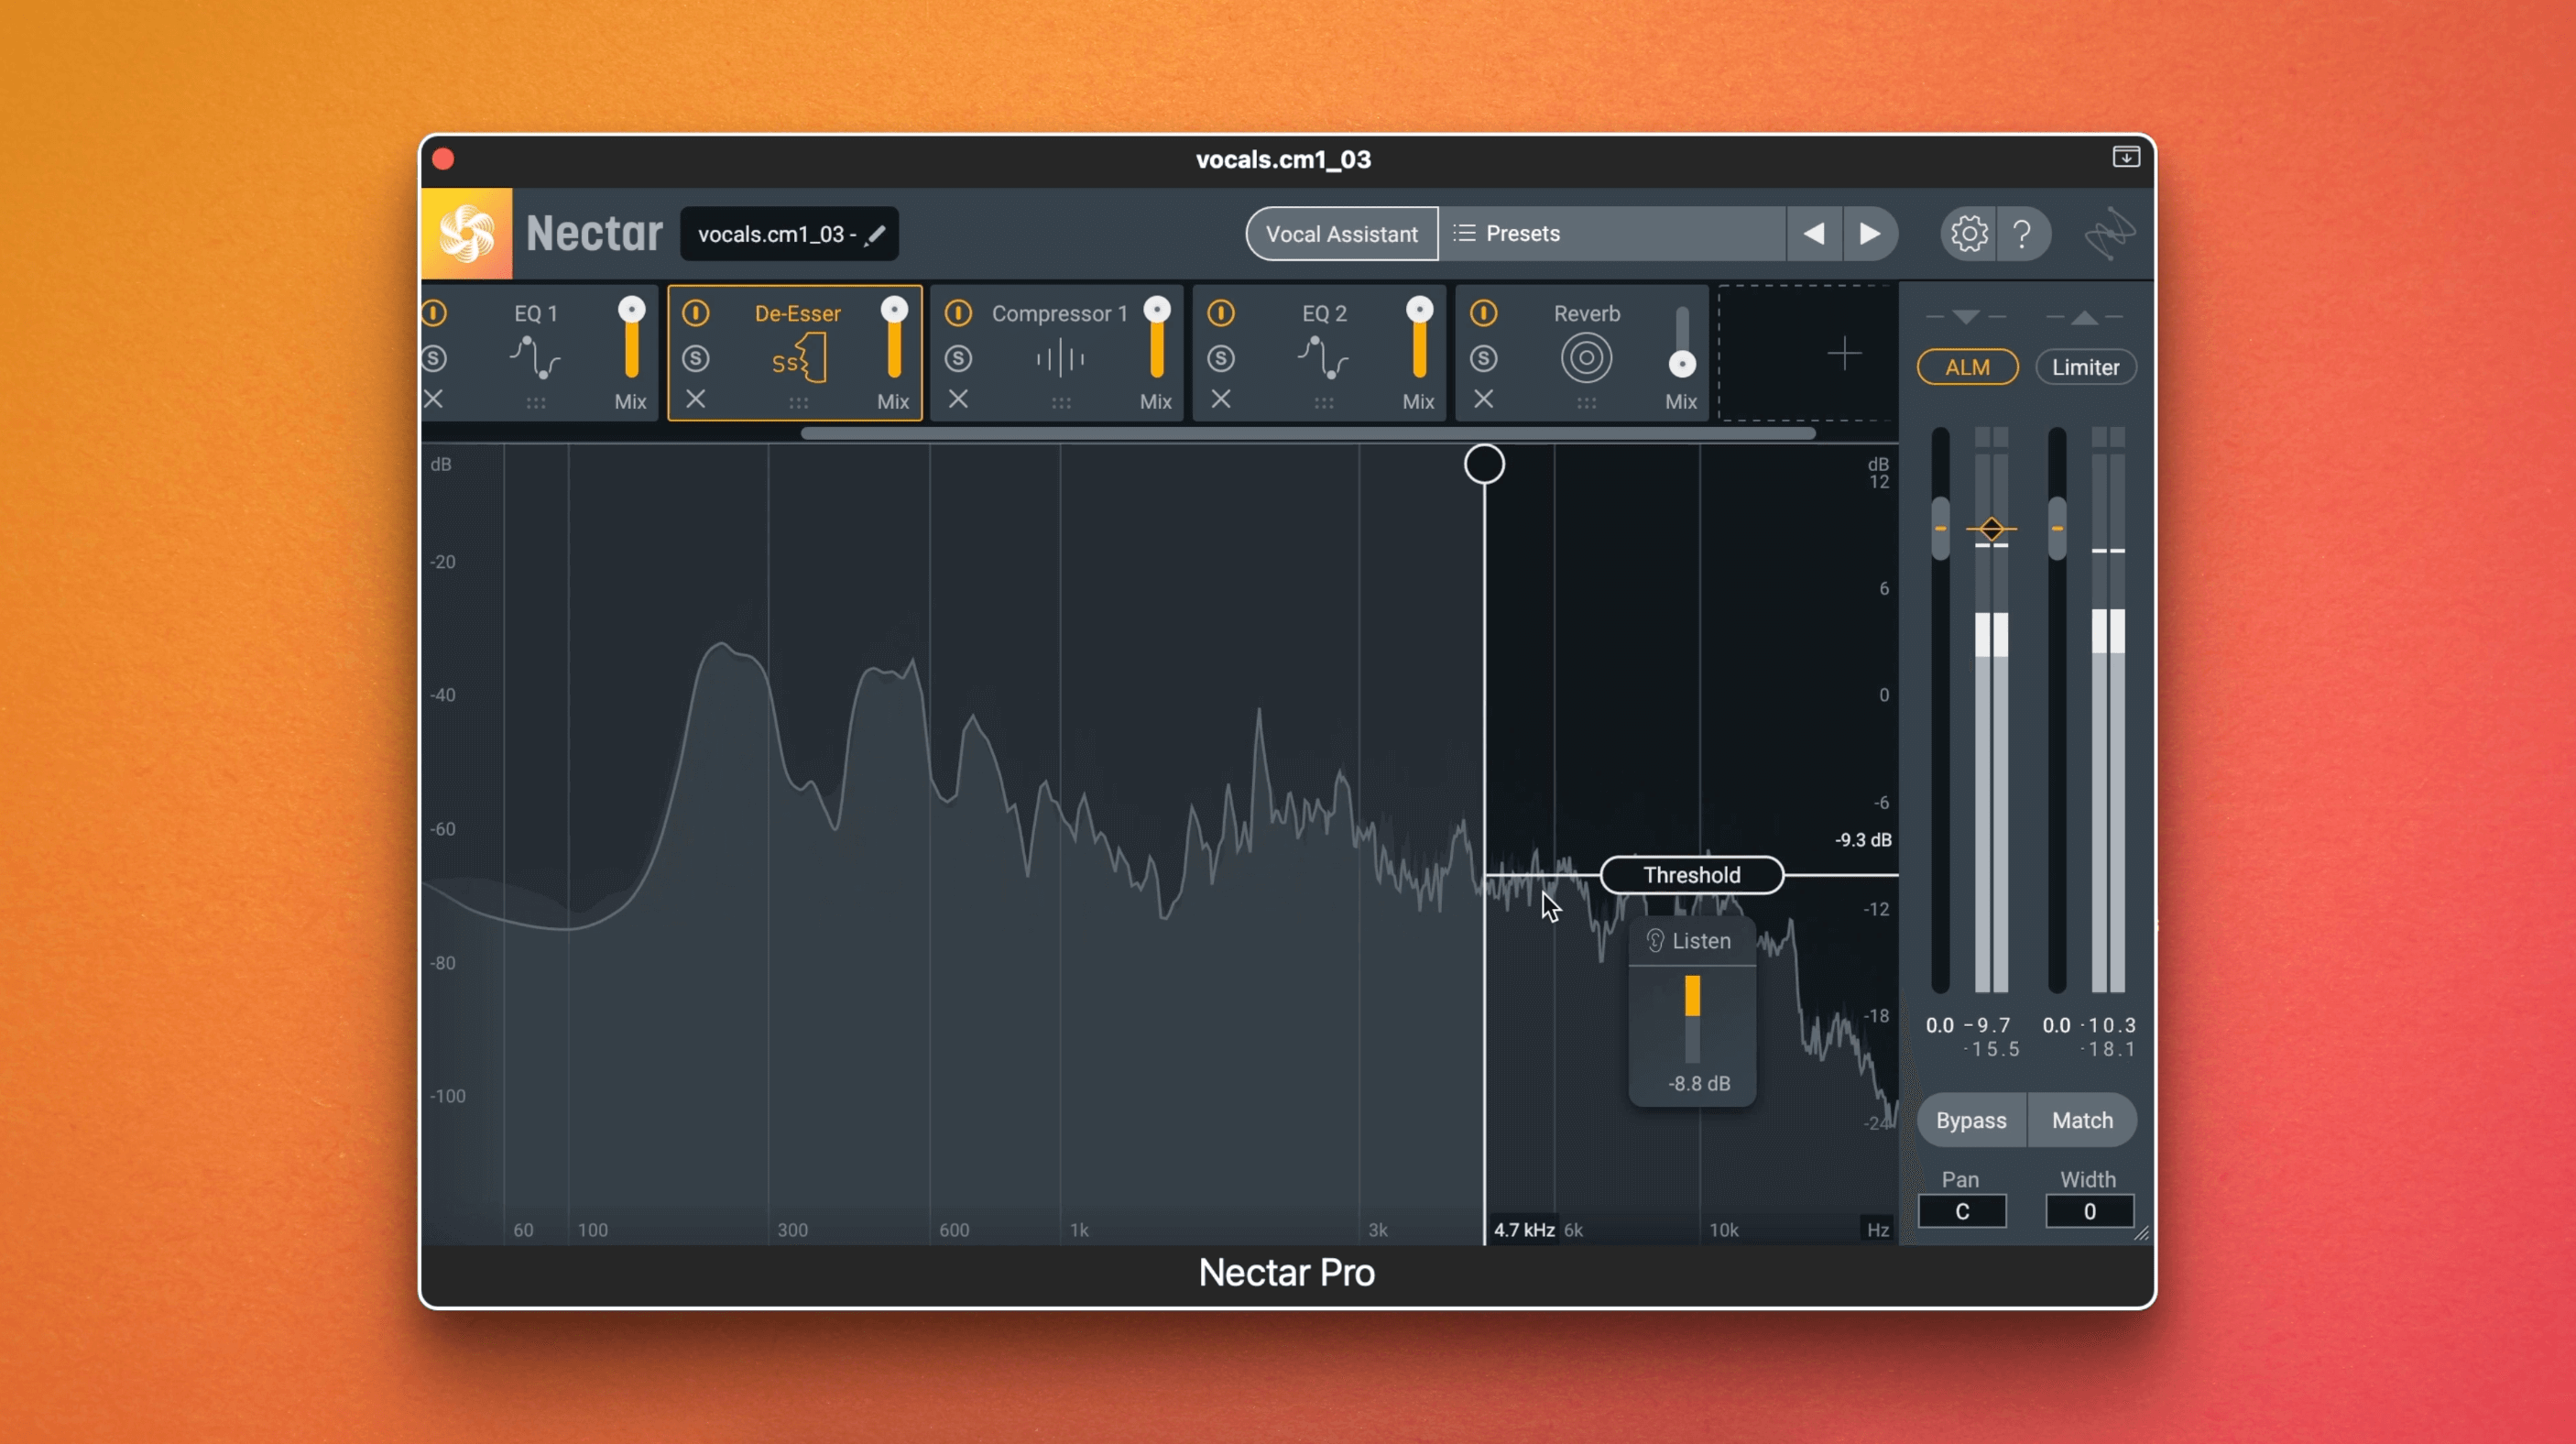Load the previous preset

pos(1814,234)
